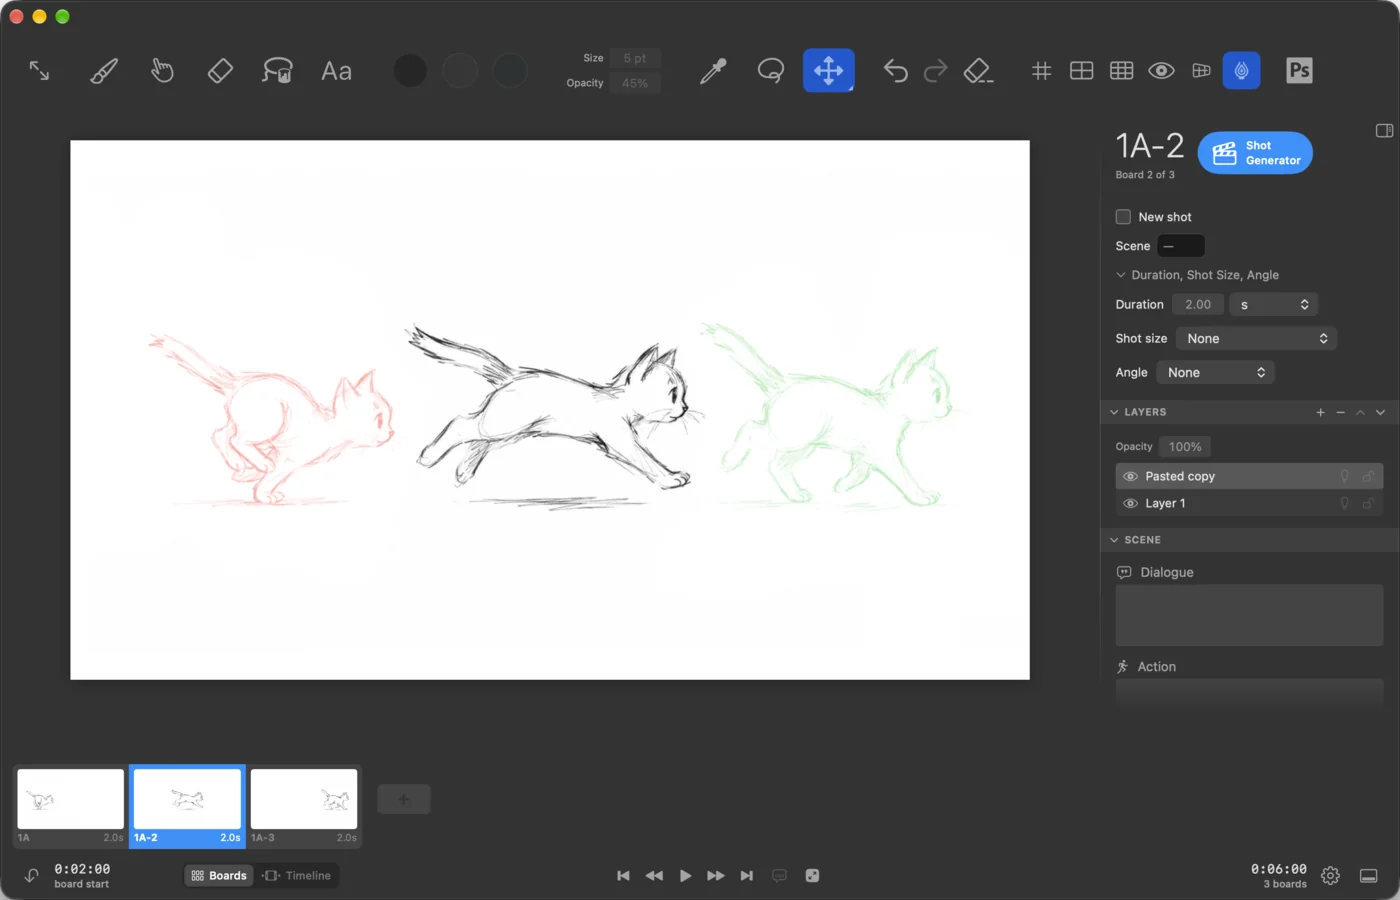This screenshot has height=900, width=1400.
Task: Check the New shot checkbox
Action: click(1123, 217)
